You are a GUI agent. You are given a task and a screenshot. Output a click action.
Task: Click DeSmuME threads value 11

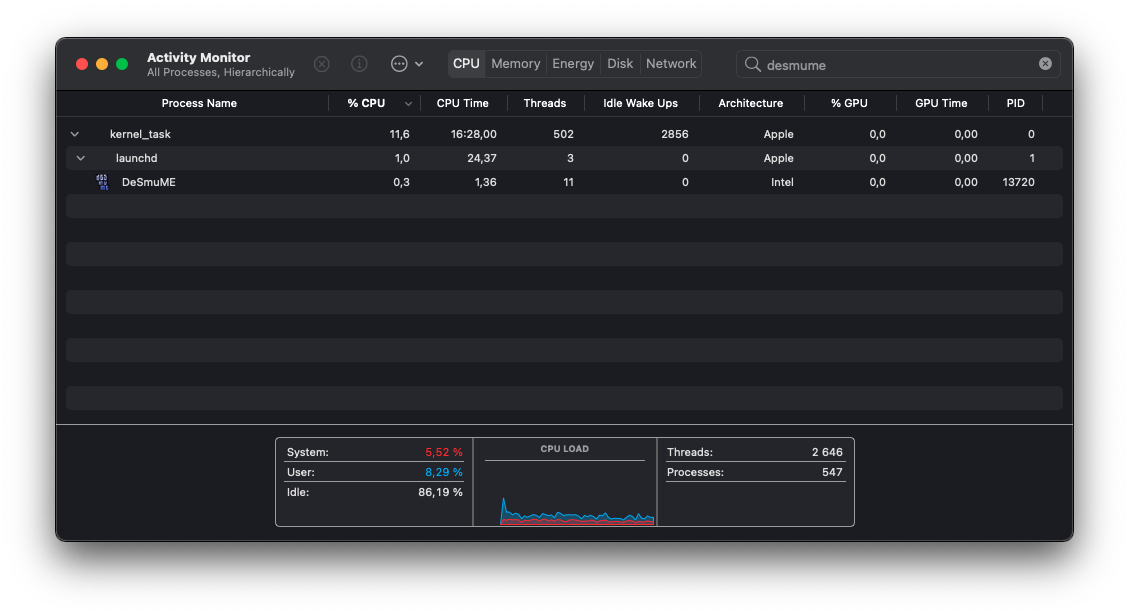[568, 182]
